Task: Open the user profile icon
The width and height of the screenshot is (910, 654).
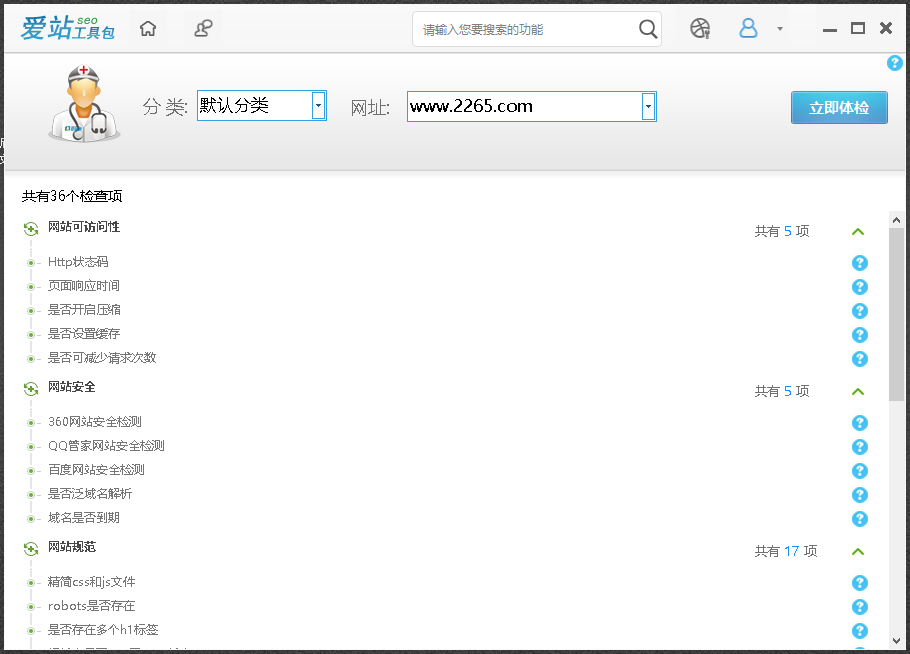Action: point(748,28)
